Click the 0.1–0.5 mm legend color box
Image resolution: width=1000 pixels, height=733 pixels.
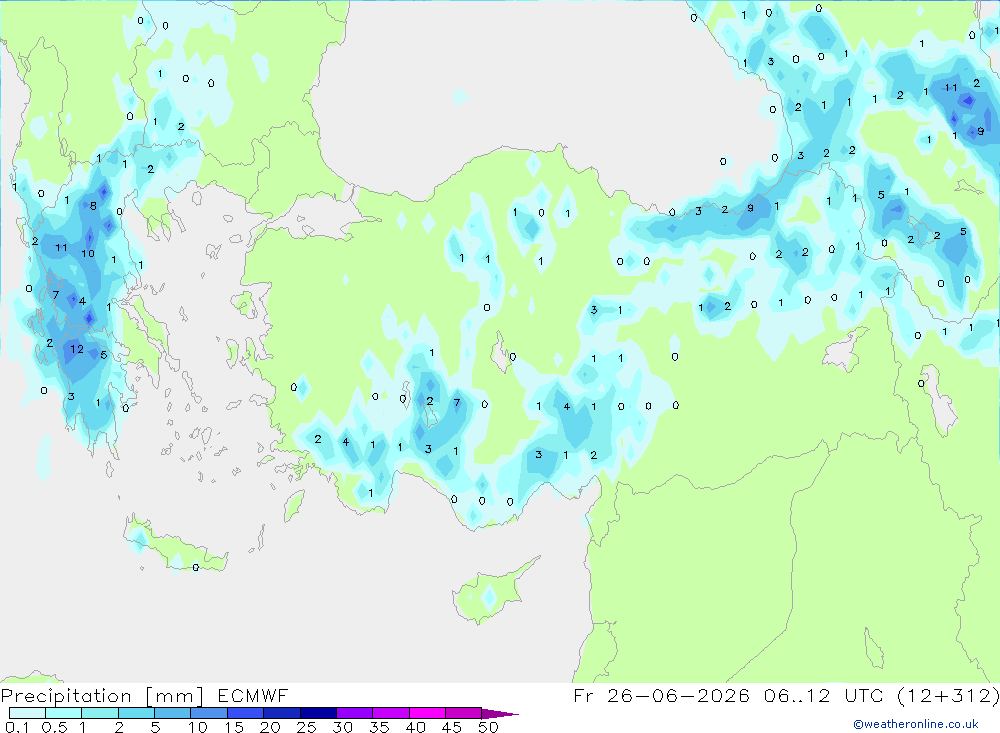tap(27, 713)
